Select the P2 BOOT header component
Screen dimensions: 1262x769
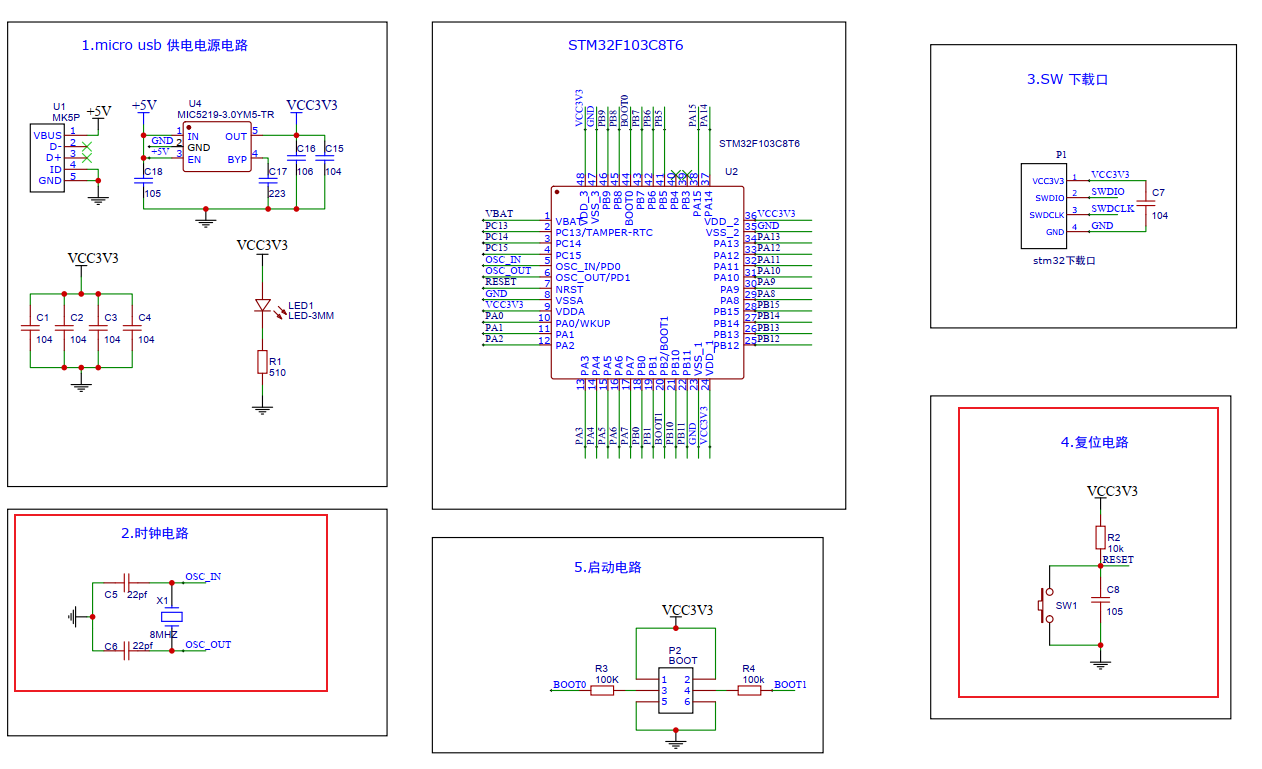click(x=676, y=690)
